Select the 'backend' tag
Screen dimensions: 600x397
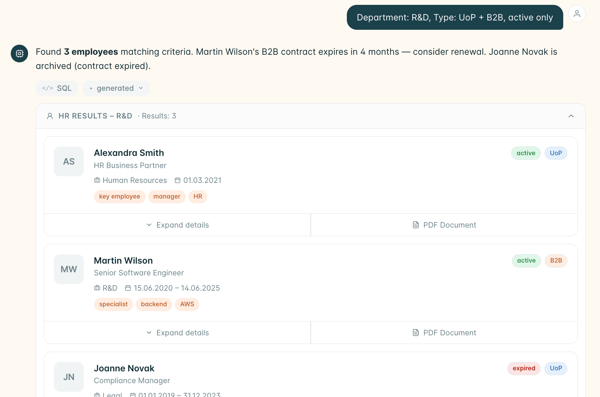pyautogui.click(x=154, y=304)
